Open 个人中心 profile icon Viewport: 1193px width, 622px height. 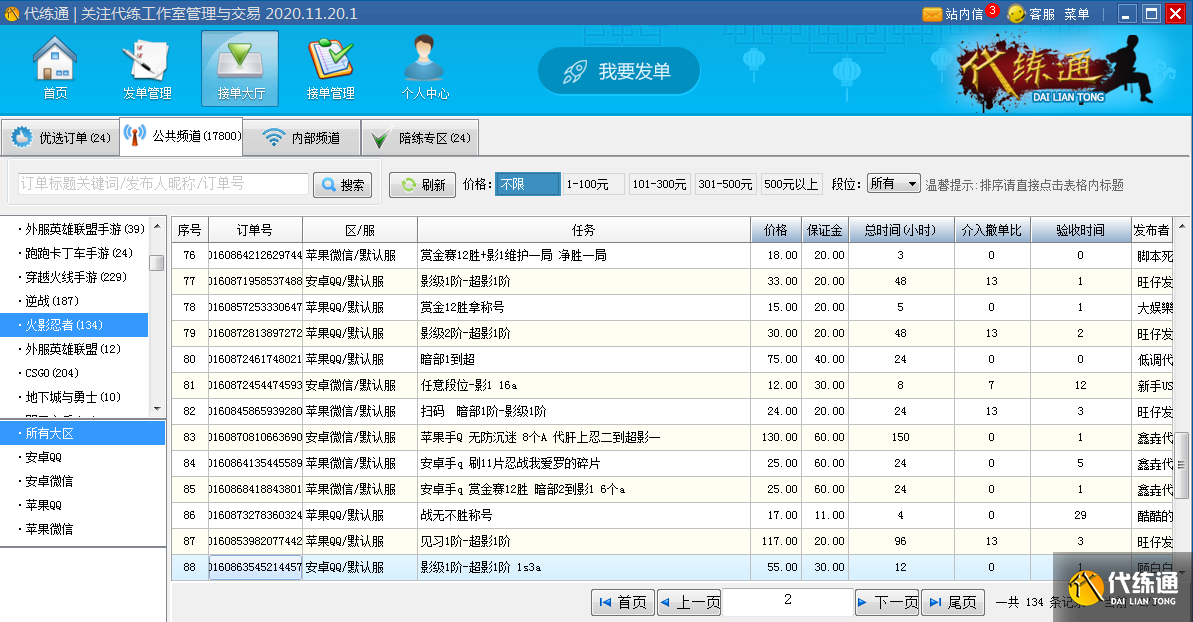pyautogui.click(x=424, y=60)
